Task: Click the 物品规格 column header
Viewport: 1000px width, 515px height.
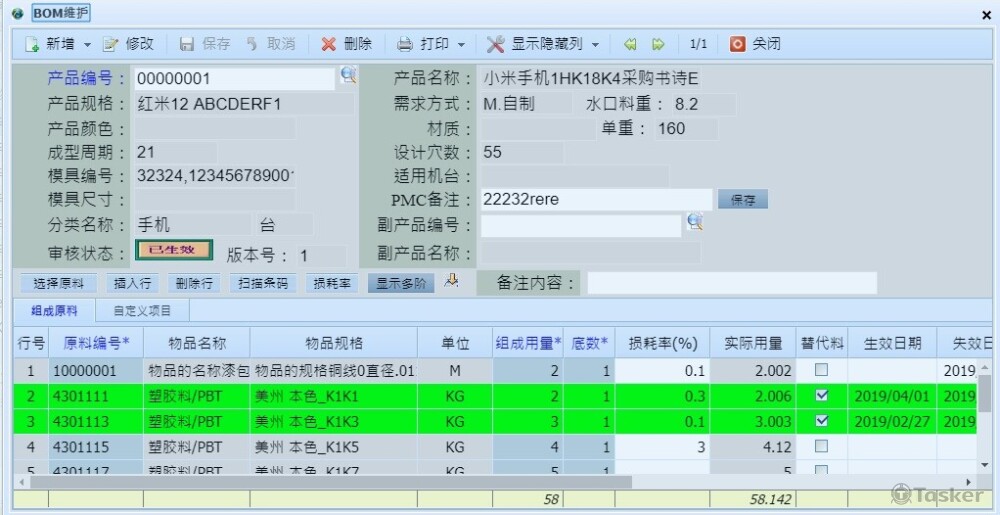Action: pyautogui.click(x=334, y=344)
